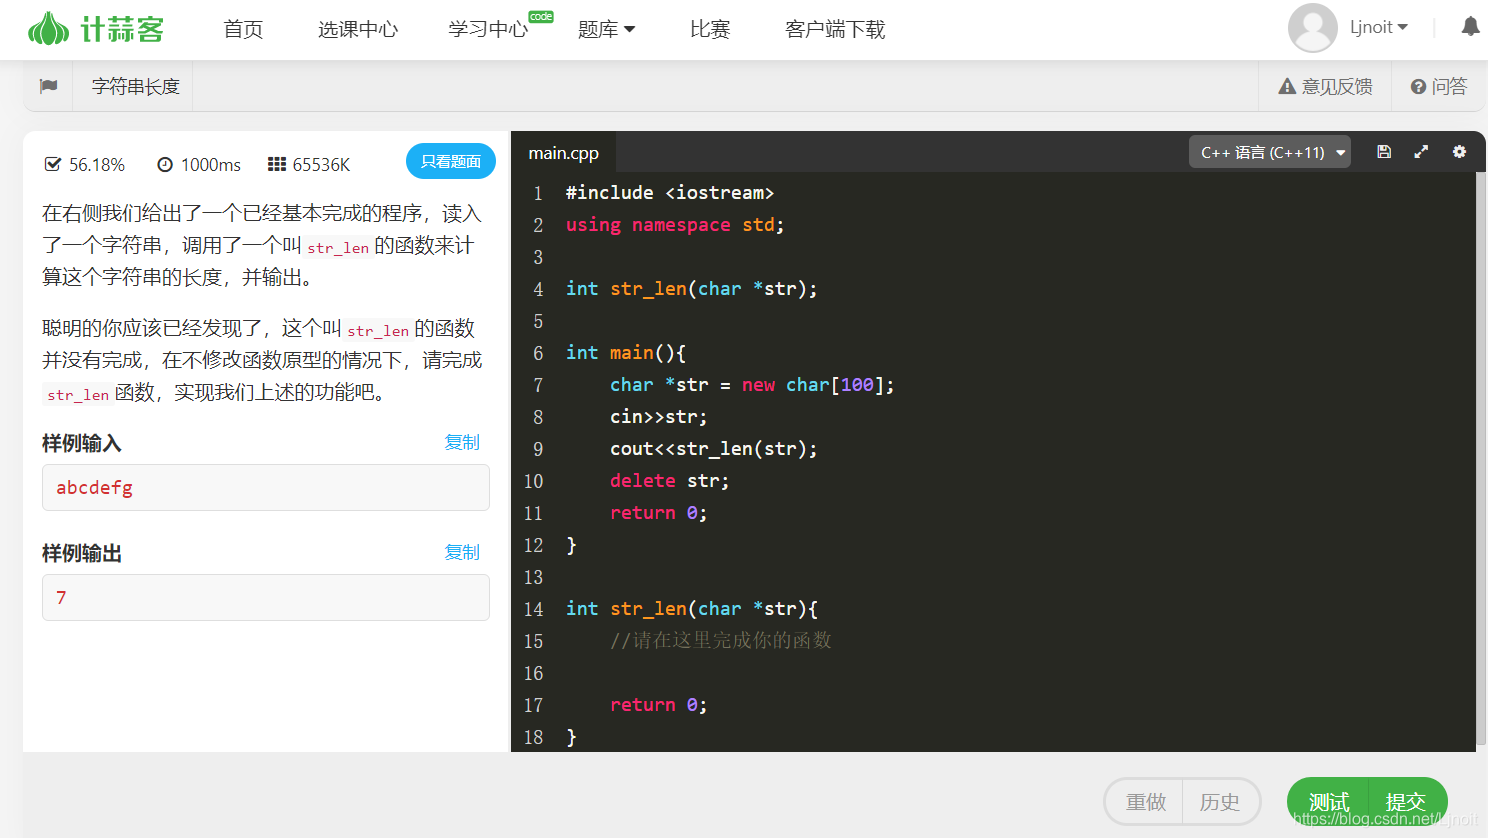Click 复制 to copy the sample input

pos(462,441)
